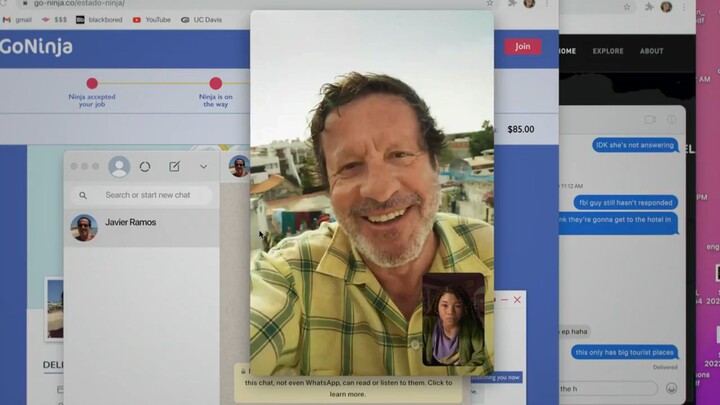Click the WhatsApp profile avatar icon
720x405 pixels.
[x=119, y=166]
